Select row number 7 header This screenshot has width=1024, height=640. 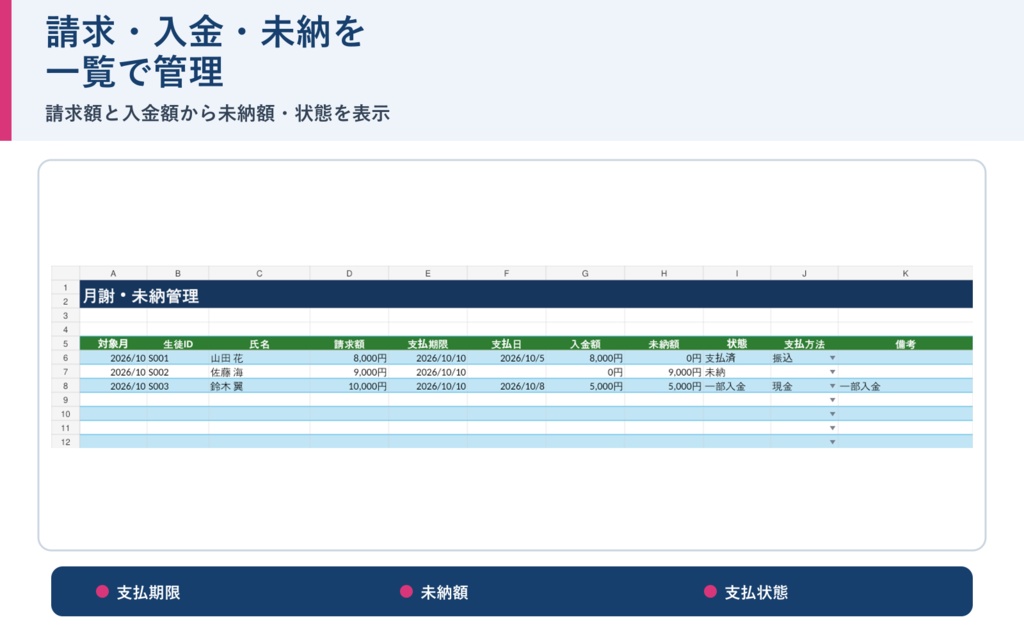[65, 372]
